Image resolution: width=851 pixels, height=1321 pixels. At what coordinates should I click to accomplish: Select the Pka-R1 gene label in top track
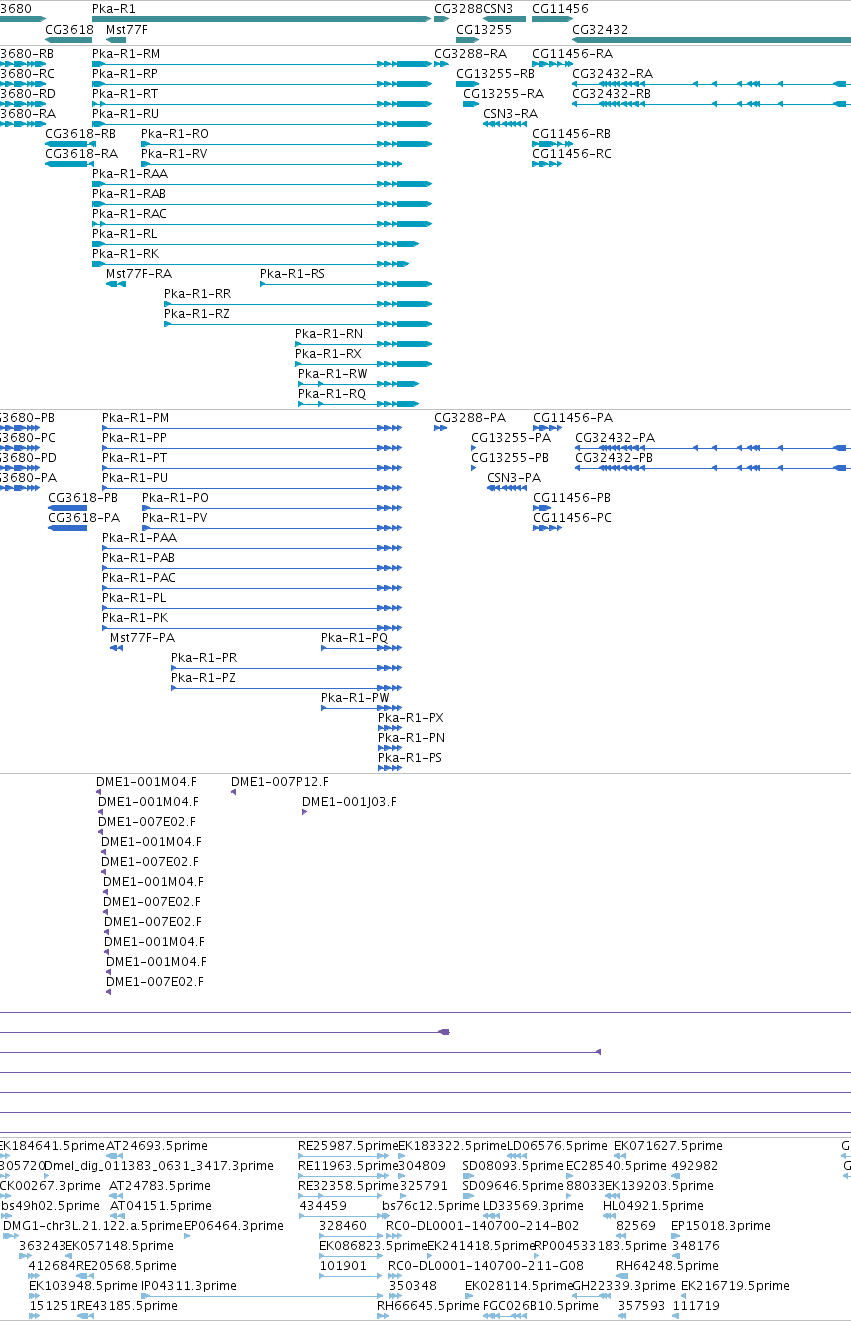coord(113,8)
